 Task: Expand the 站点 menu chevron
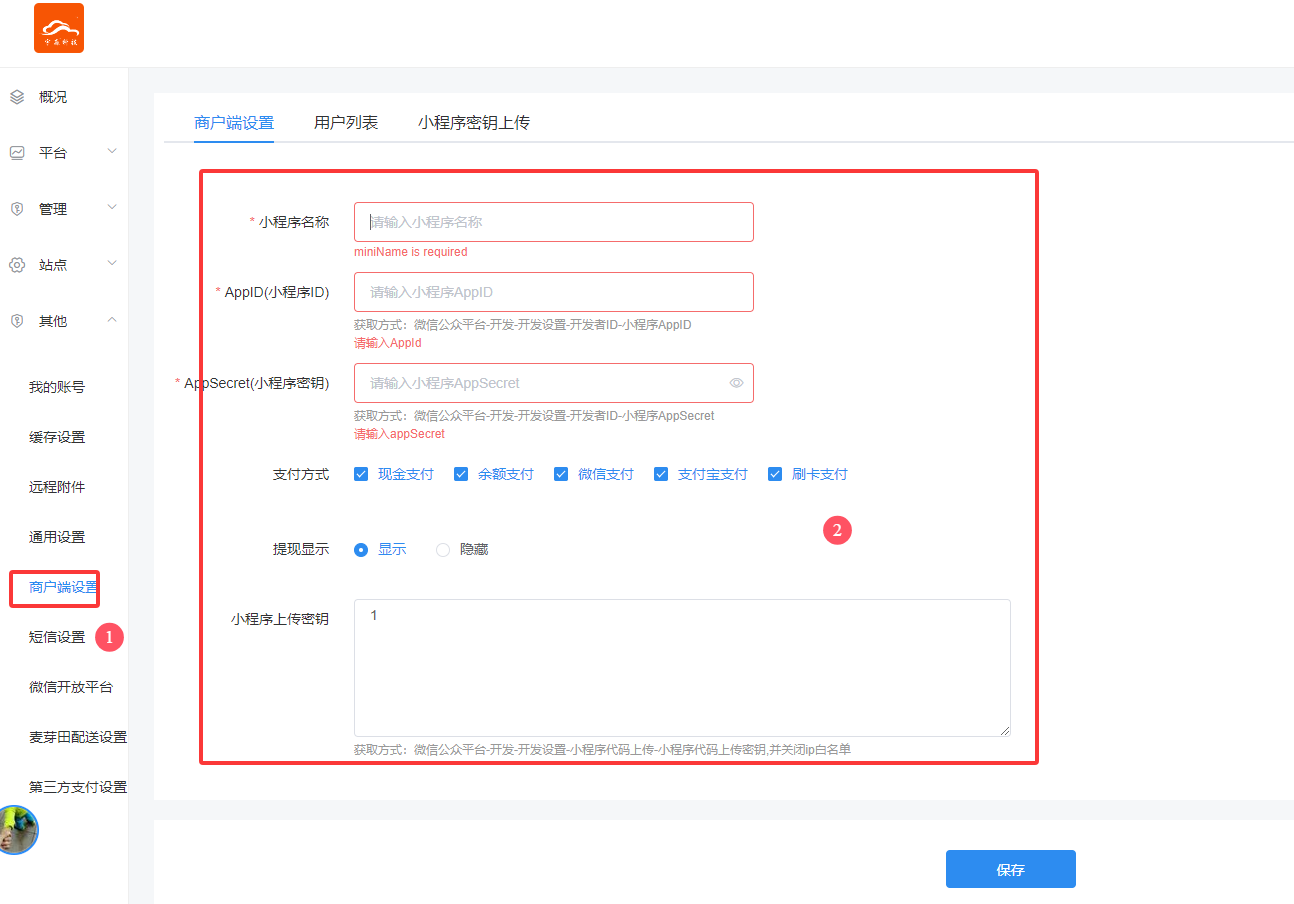tap(112, 264)
